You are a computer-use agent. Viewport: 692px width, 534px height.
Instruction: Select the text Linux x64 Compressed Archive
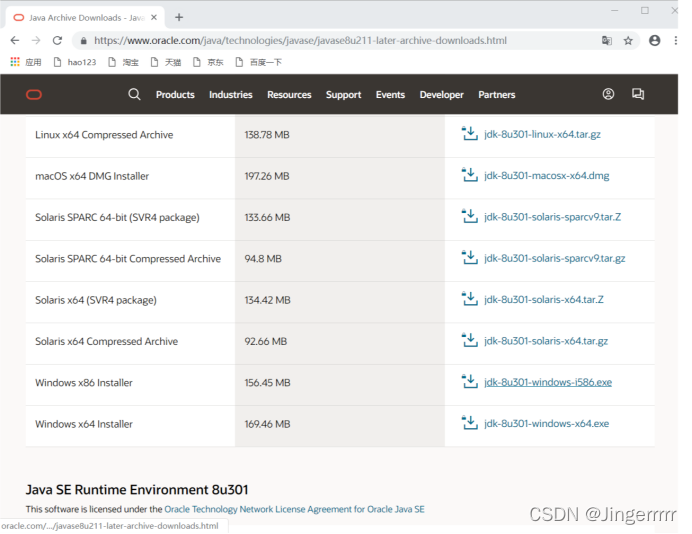pyautogui.click(x=104, y=135)
